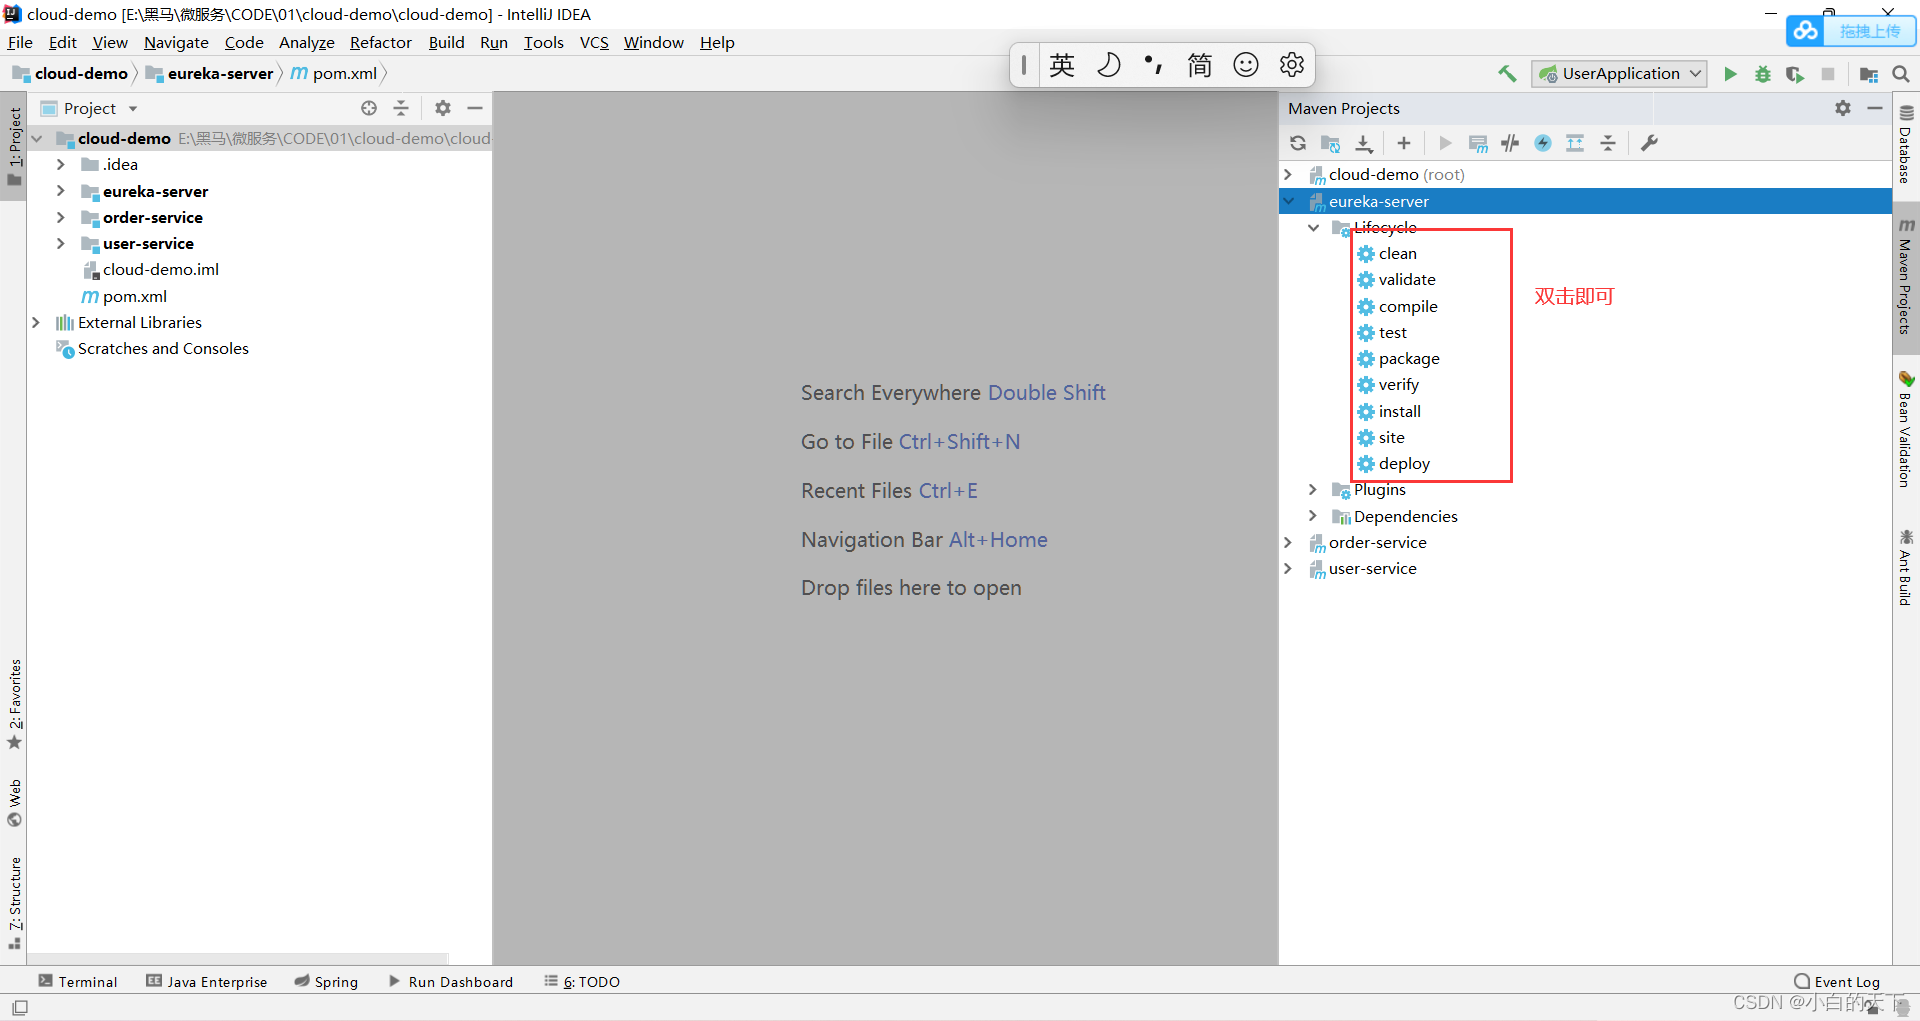Viewport: 1920px width, 1021px height.
Task: Open Spring tool window
Action: (326, 981)
